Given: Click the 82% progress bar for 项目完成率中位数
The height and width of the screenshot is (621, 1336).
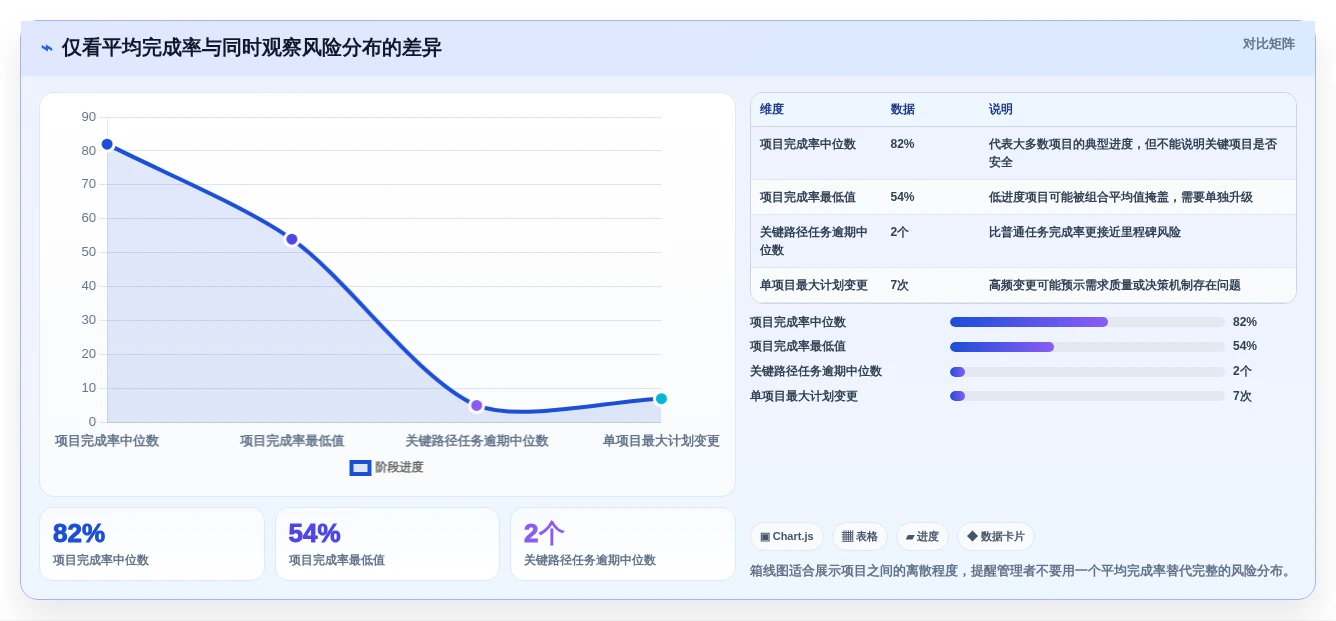Looking at the screenshot, I should click(x=1087, y=322).
